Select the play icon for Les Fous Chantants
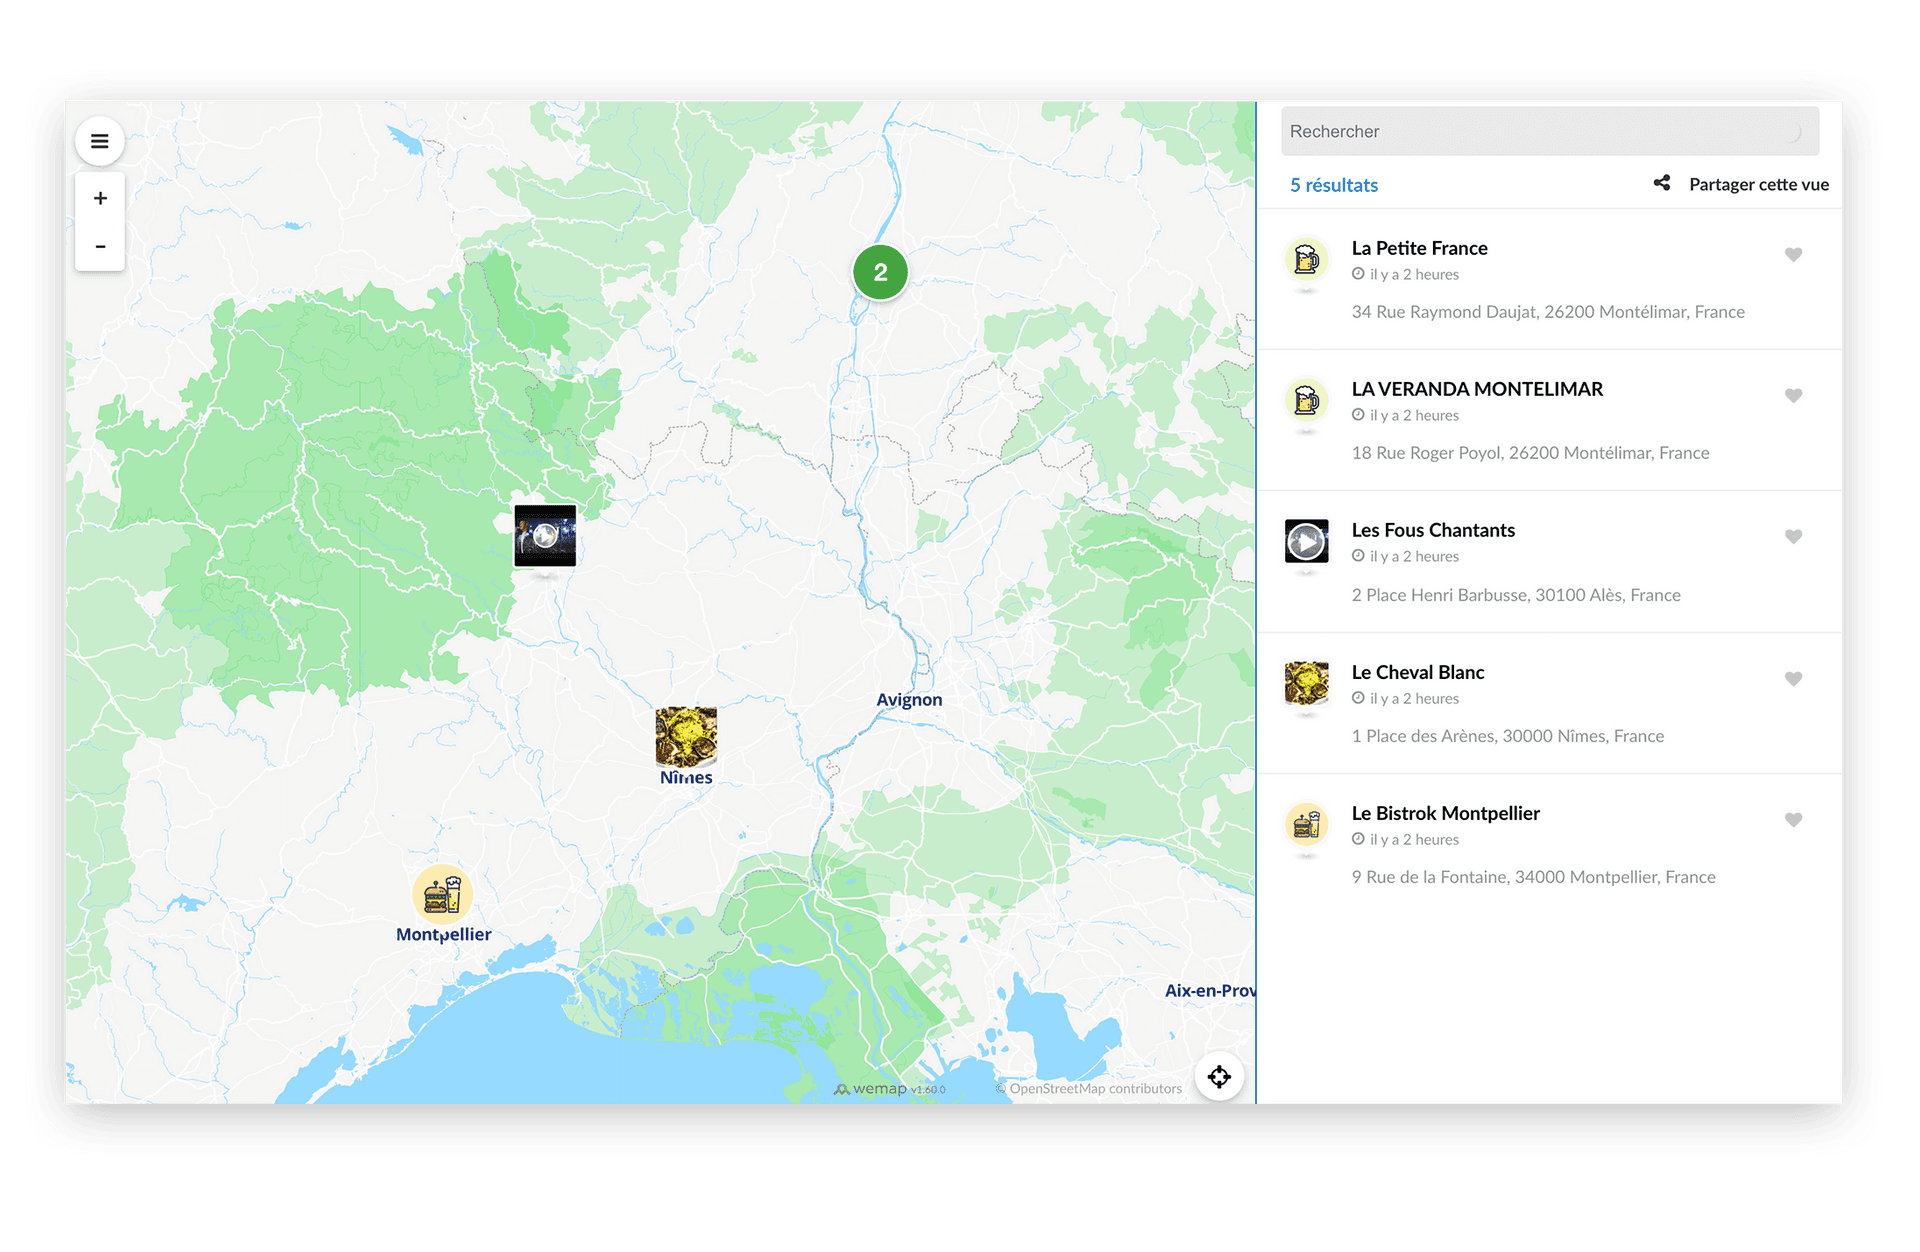This screenshot has width=1920, height=1252. click(1306, 540)
